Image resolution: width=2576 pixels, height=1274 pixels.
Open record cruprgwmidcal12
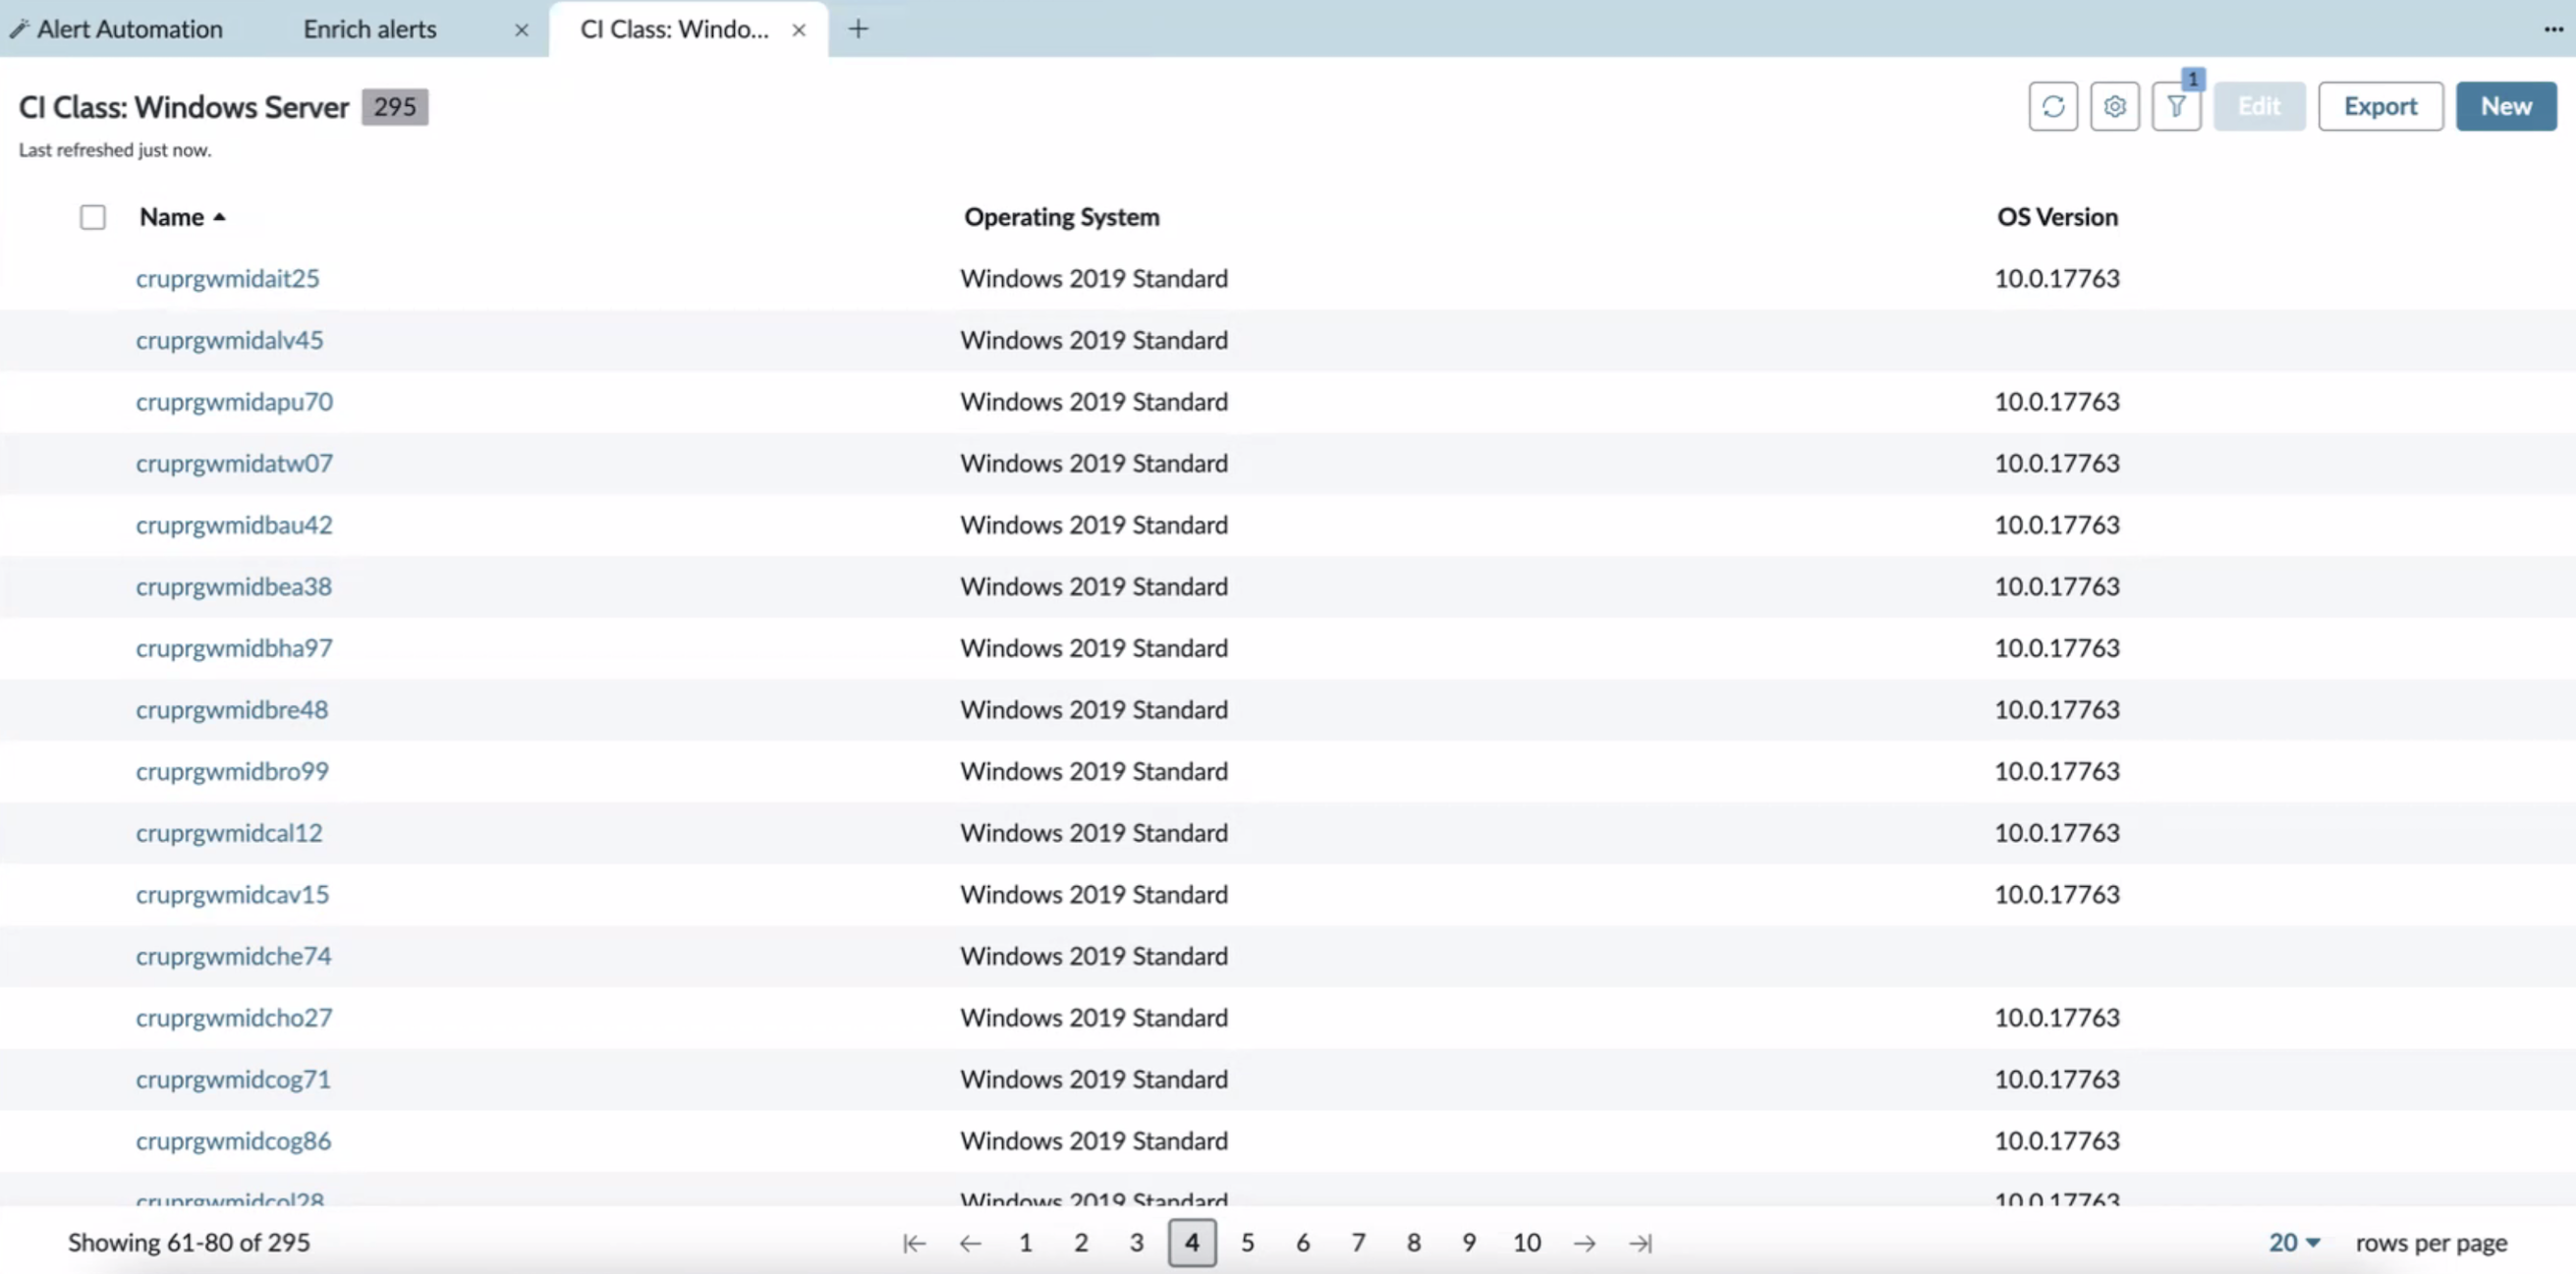(230, 833)
